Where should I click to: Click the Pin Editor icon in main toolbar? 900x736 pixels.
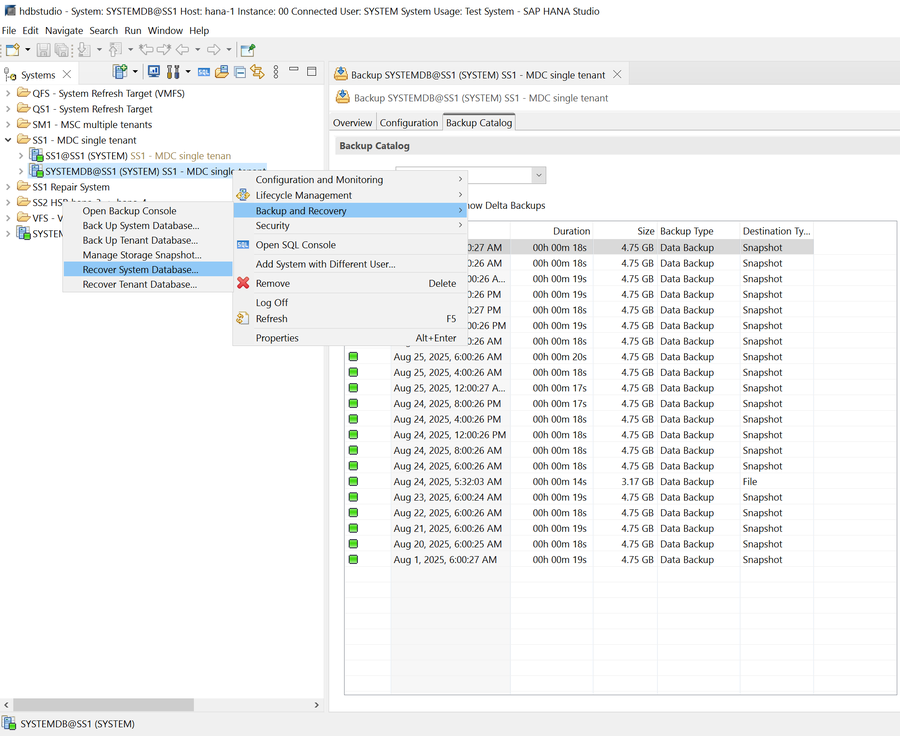(248, 49)
